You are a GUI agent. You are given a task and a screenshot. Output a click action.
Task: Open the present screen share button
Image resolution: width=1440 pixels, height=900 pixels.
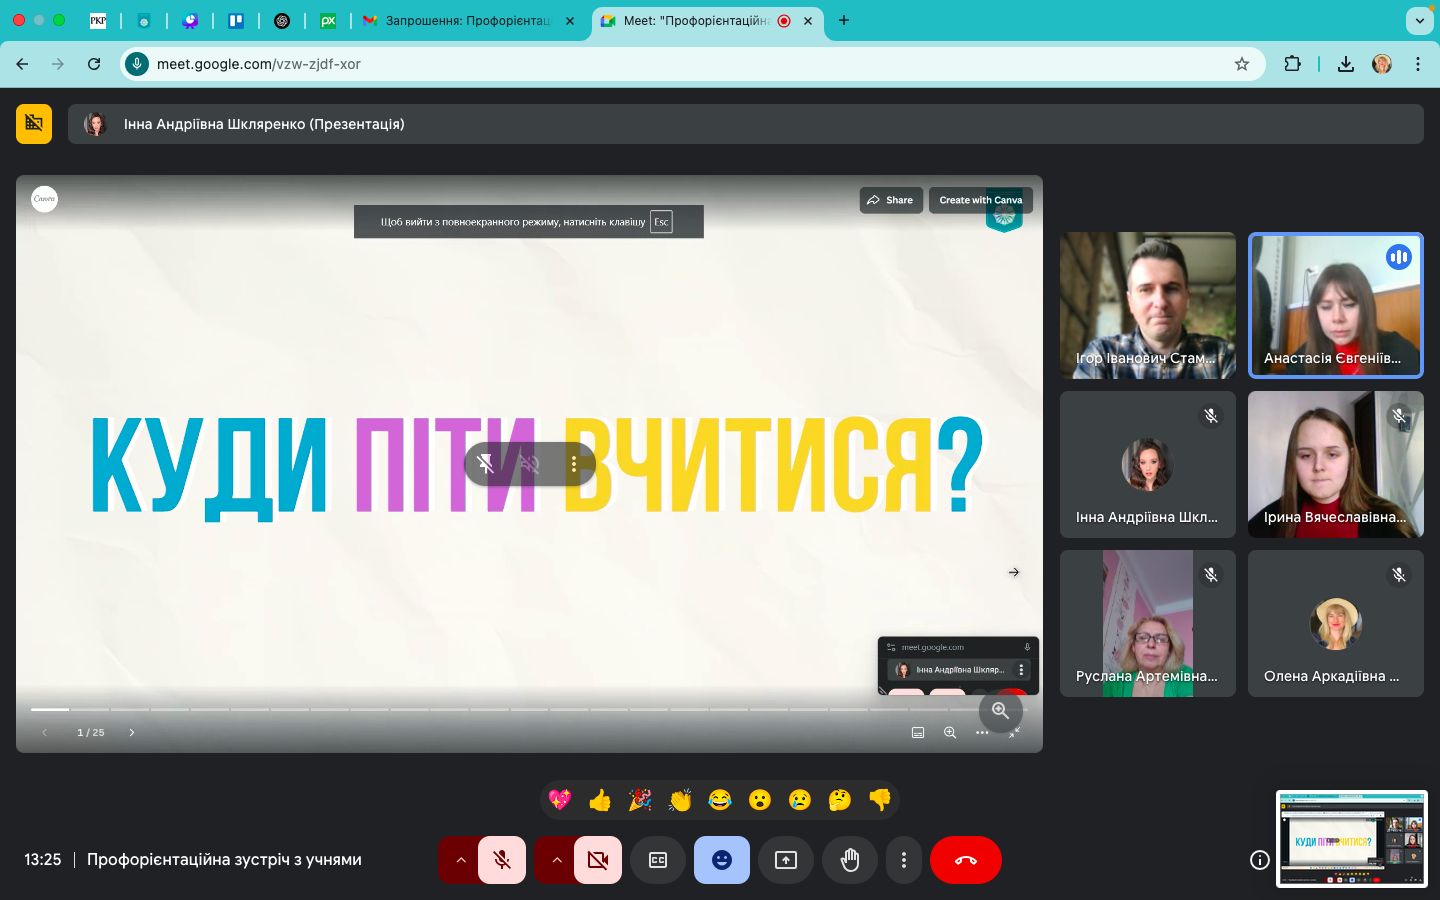(x=786, y=860)
